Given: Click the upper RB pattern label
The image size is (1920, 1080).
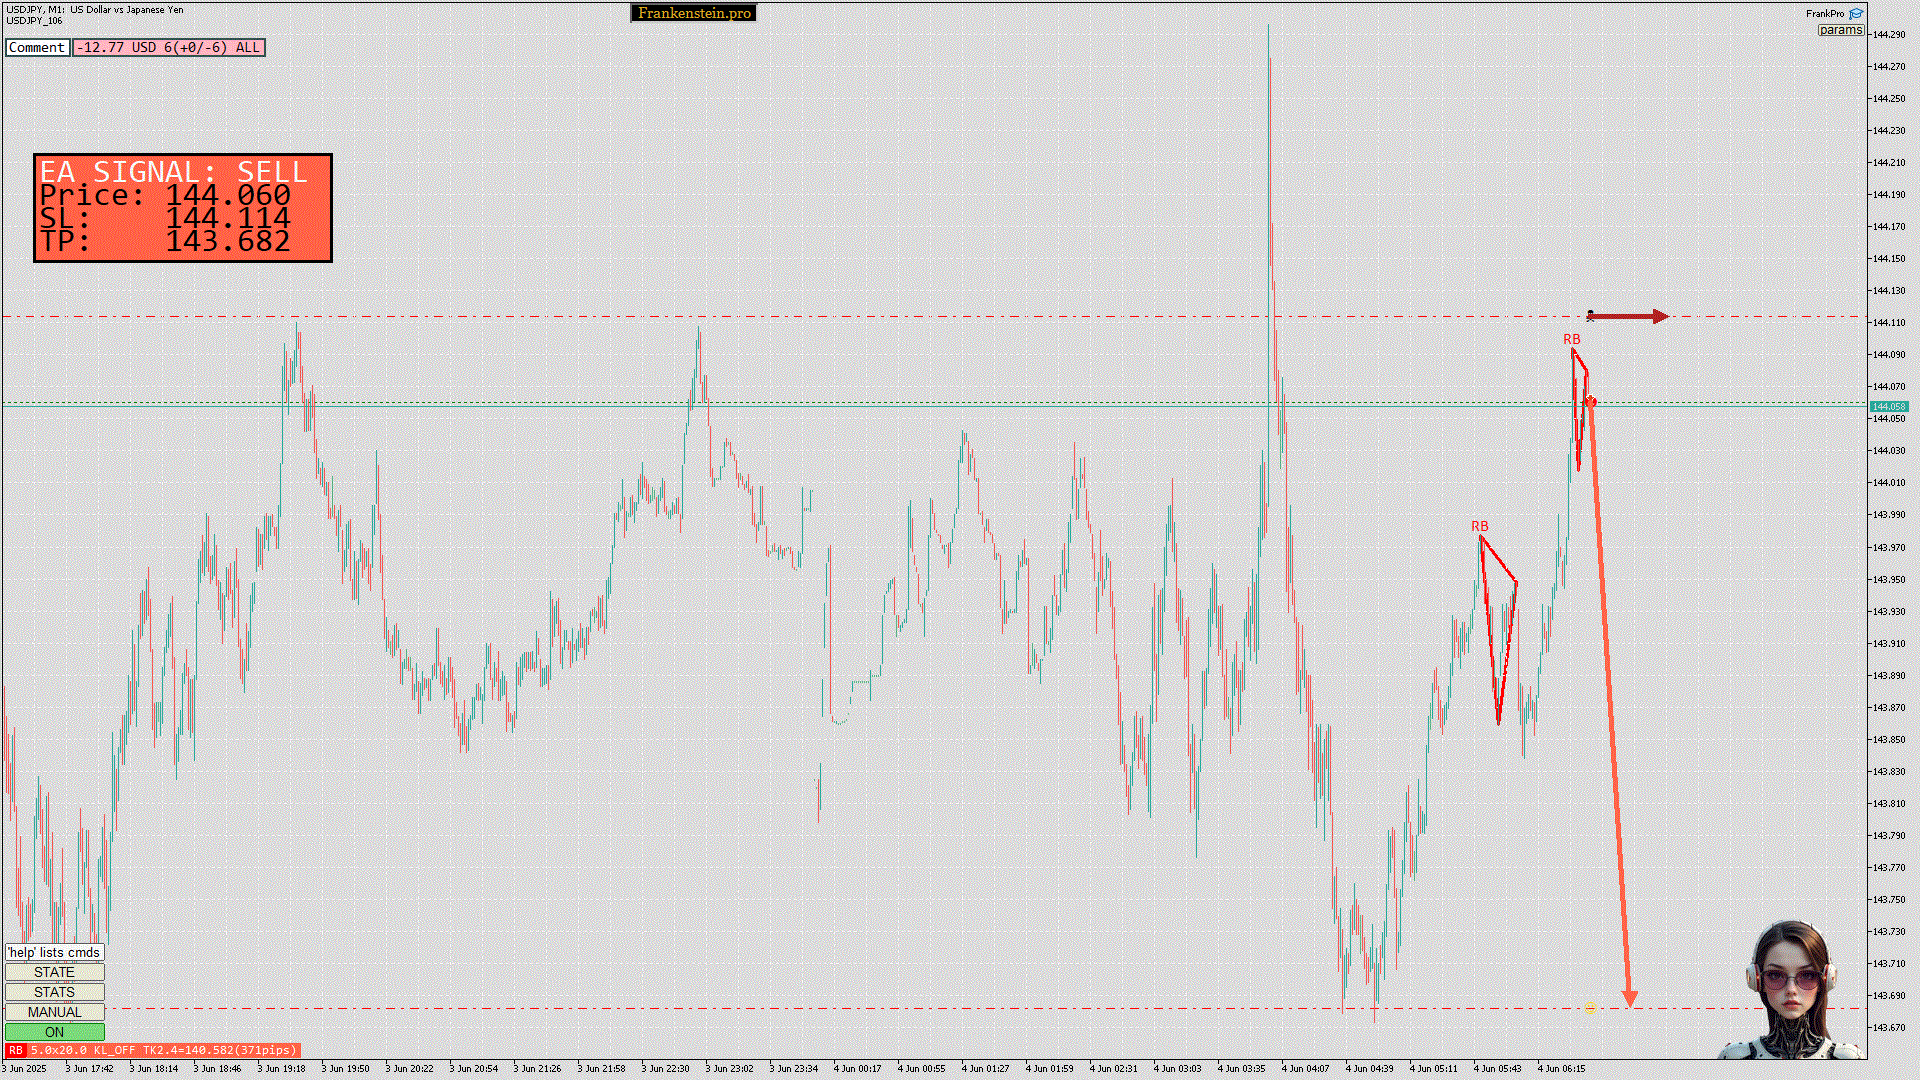Looking at the screenshot, I should tap(1571, 339).
